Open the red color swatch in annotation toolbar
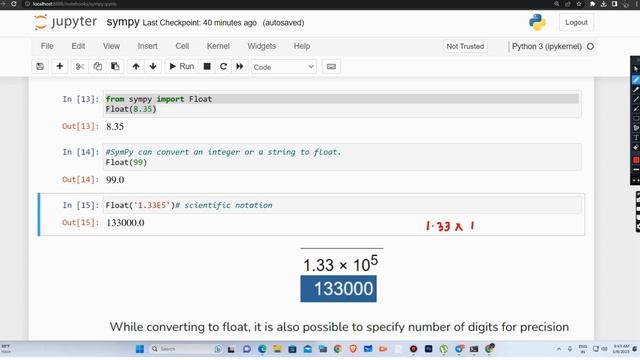The height and width of the screenshot is (360, 640). [x=636, y=160]
